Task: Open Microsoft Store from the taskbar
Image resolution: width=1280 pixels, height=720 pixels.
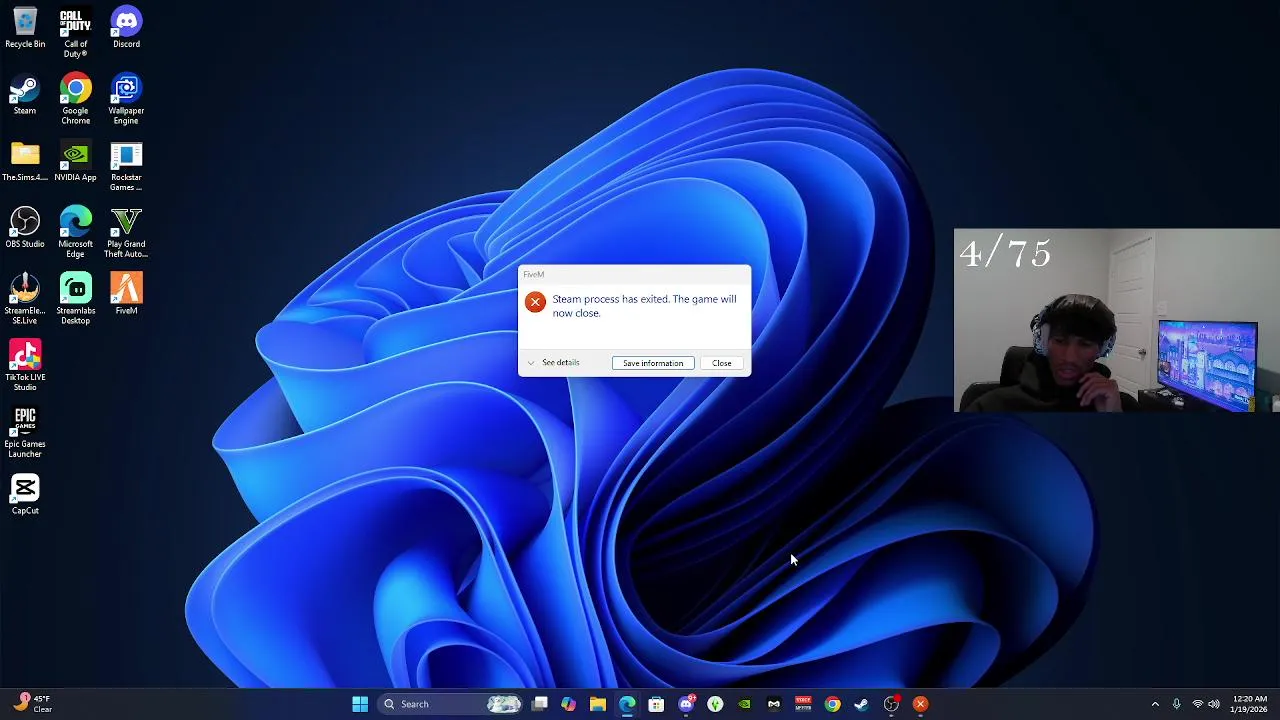Action: [656, 704]
